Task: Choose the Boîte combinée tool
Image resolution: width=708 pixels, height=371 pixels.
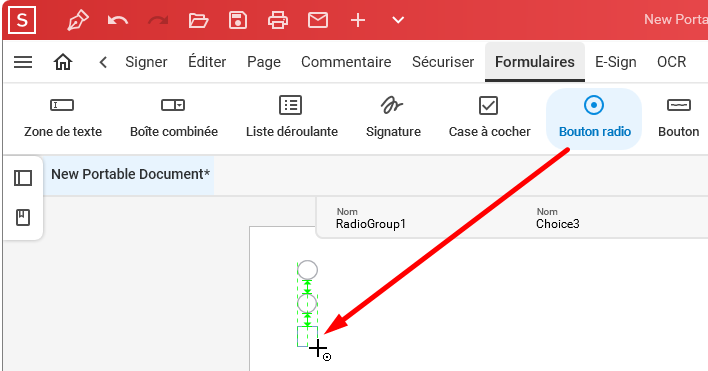Action: pyautogui.click(x=174, y=117)
